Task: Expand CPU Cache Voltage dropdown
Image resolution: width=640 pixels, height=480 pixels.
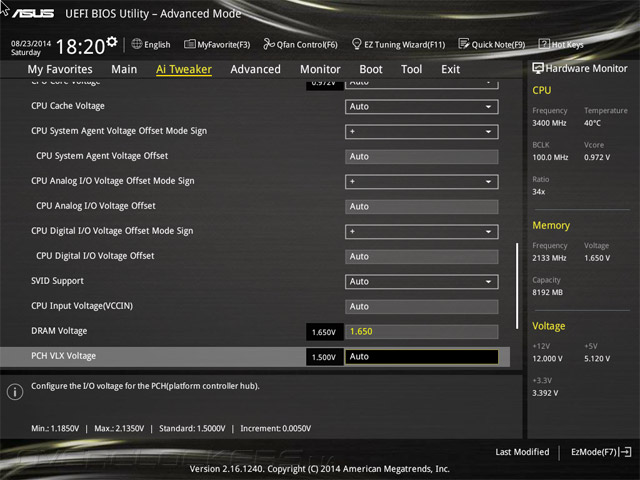Action: click(x=422, y=107)
